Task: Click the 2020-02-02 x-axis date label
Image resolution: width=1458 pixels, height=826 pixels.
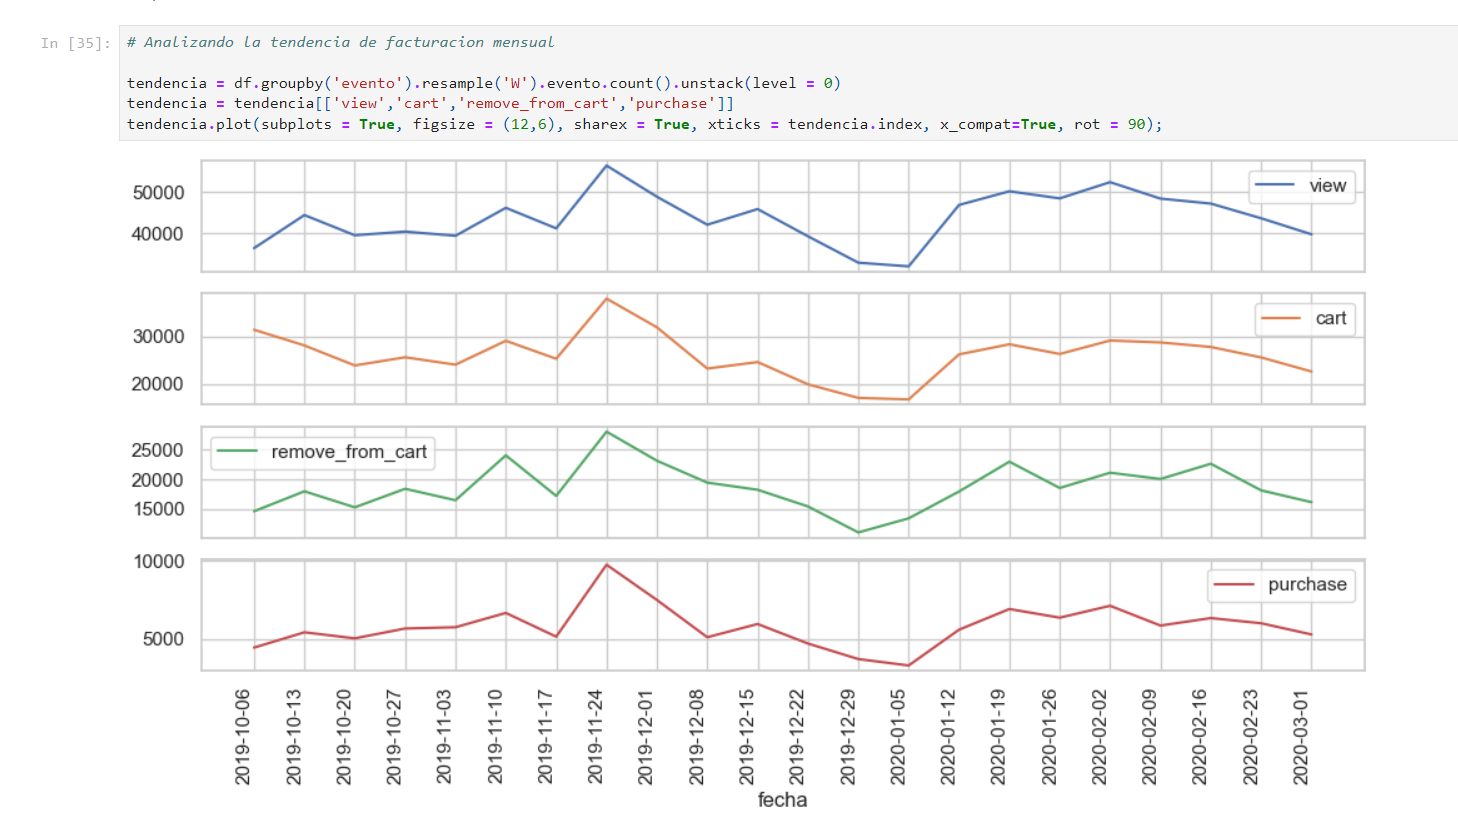Action: click(1100, 737)
